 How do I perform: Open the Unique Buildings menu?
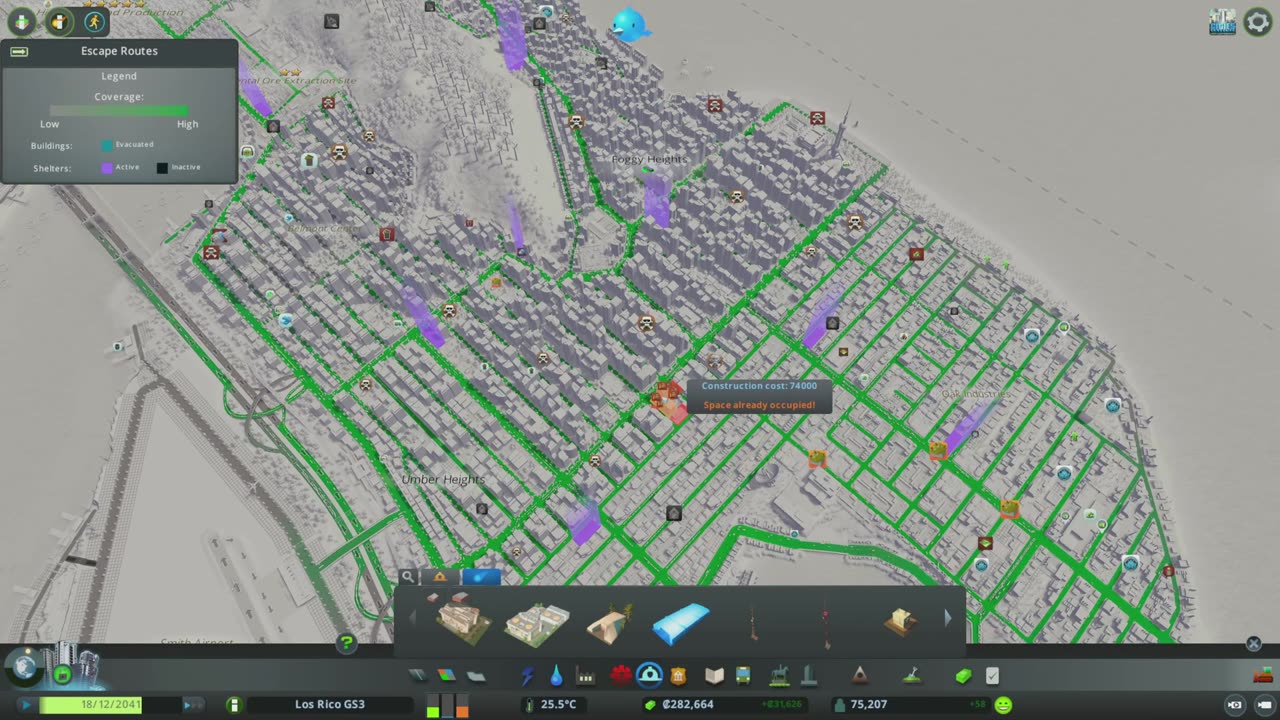pyautogui.click(x=808, y=676)
